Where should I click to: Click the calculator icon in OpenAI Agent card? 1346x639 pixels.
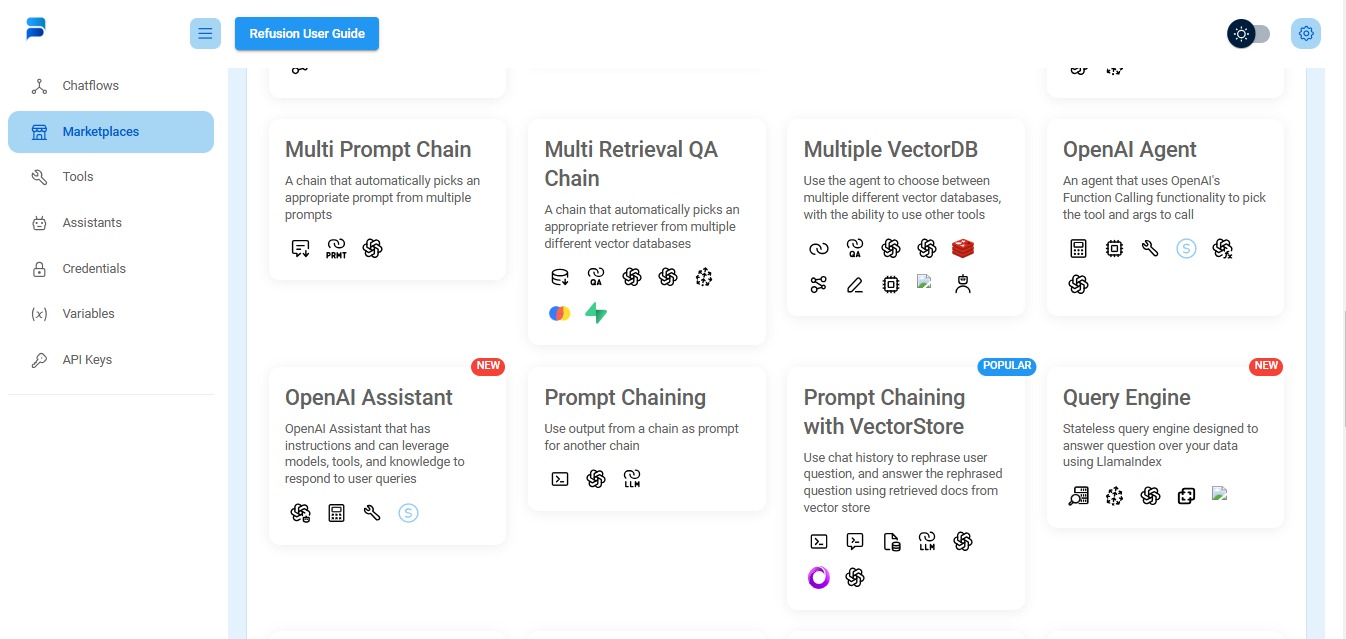[x=1078, y=248]
